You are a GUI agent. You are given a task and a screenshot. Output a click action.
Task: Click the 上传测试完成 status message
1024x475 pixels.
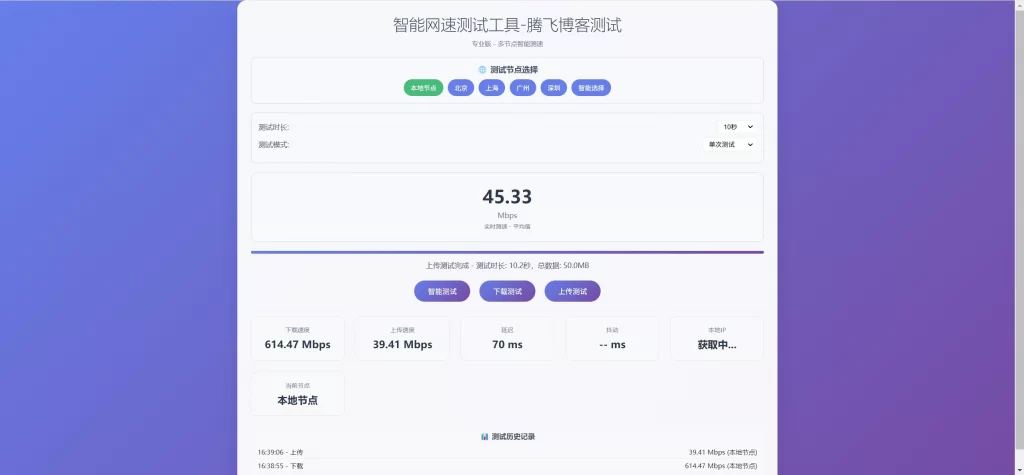pyautogui.click(x=507, y=265)
